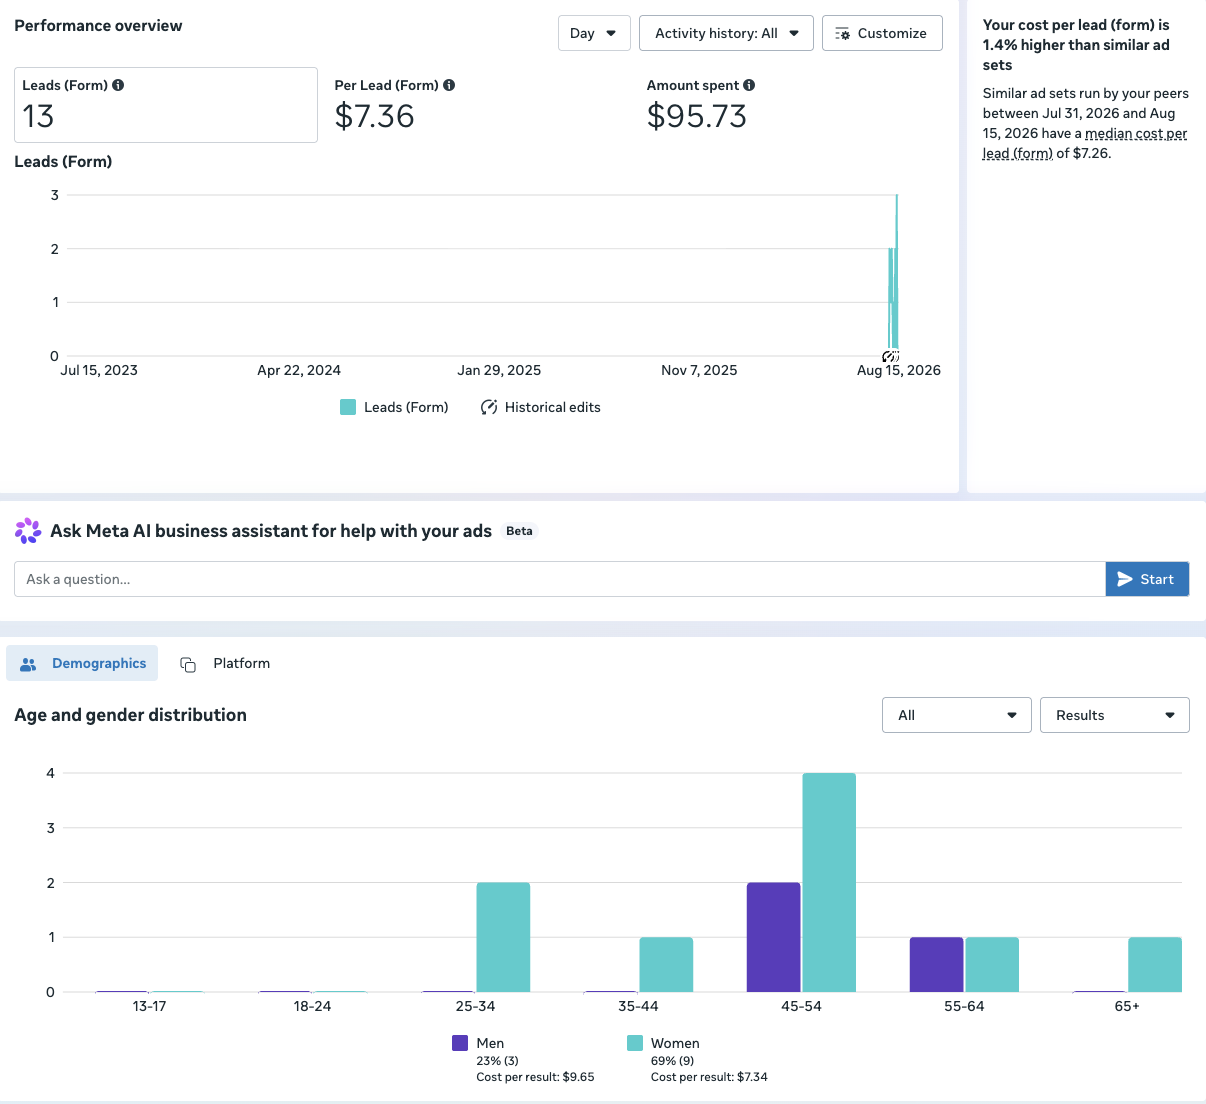This screenshot has width=1206, height=1104.
Task: Click the Meta AI assistant logo icon
Action: pyautogui.click(x=28, y=531)
